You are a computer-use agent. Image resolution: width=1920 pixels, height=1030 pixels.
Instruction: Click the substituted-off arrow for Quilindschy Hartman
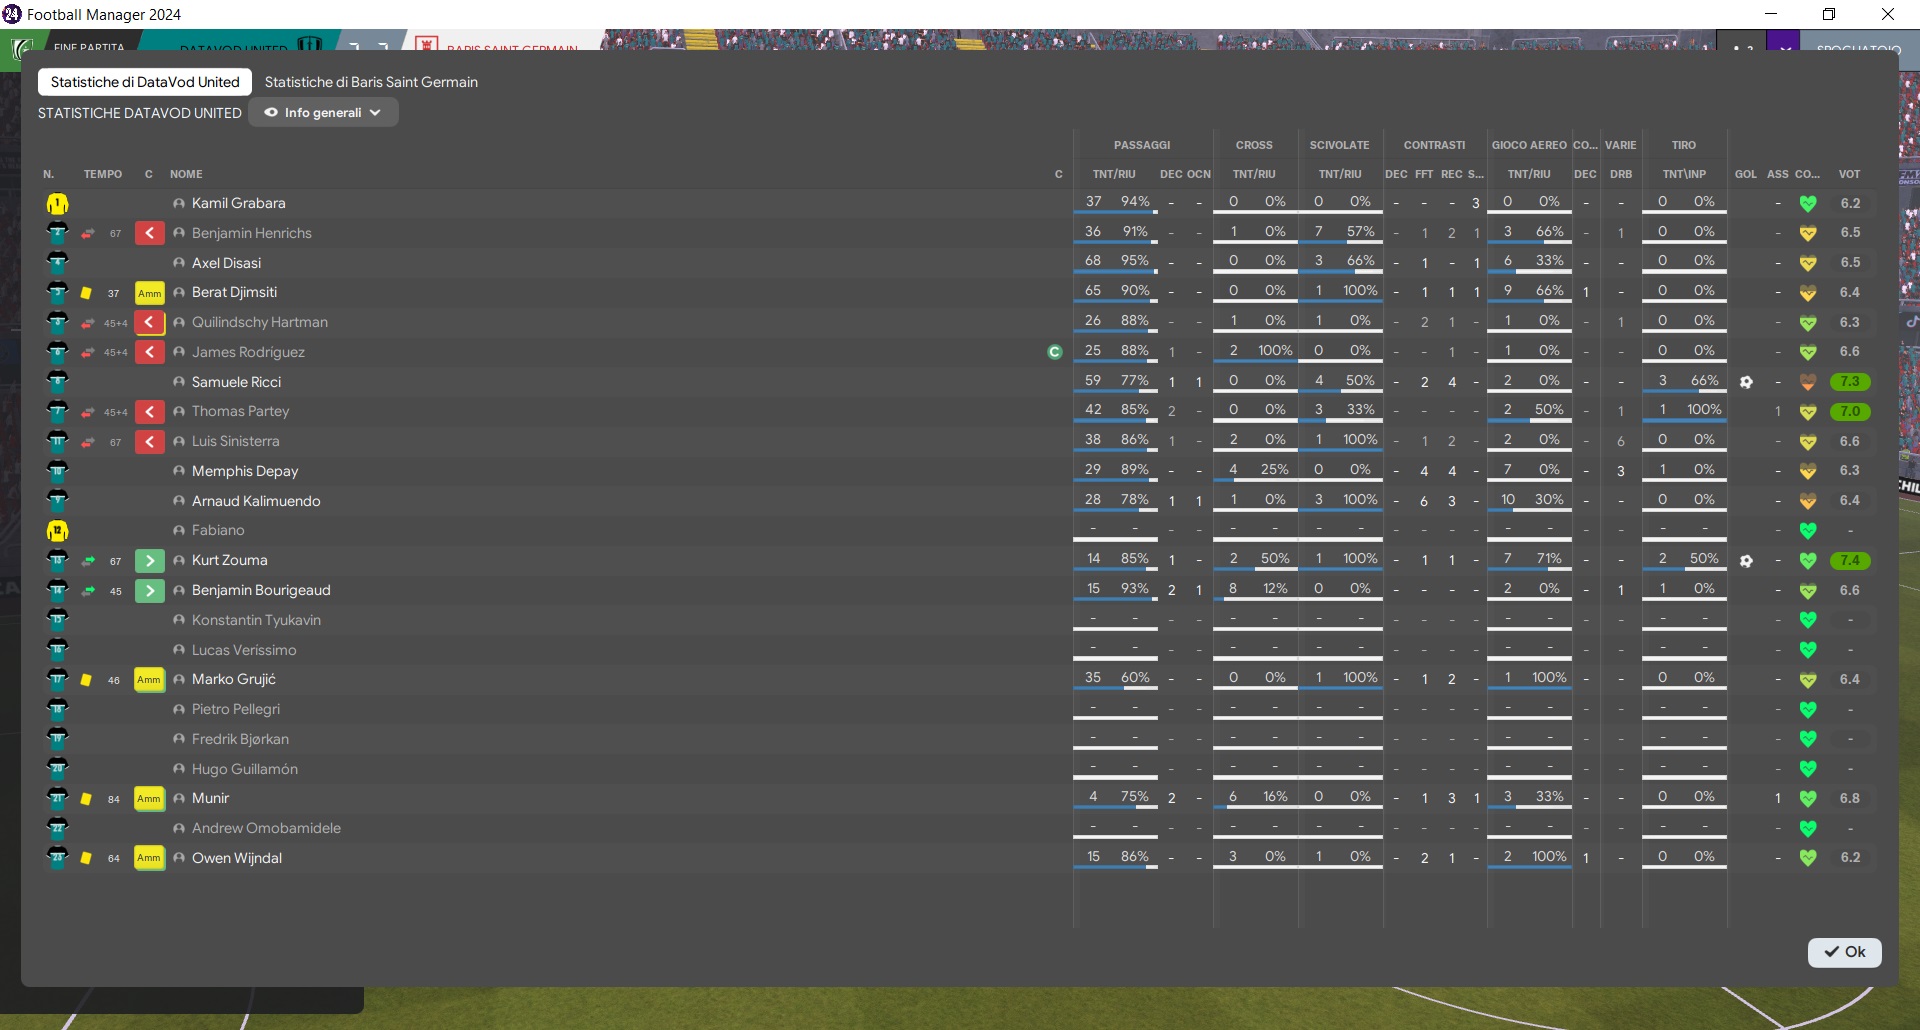(149, 323)
